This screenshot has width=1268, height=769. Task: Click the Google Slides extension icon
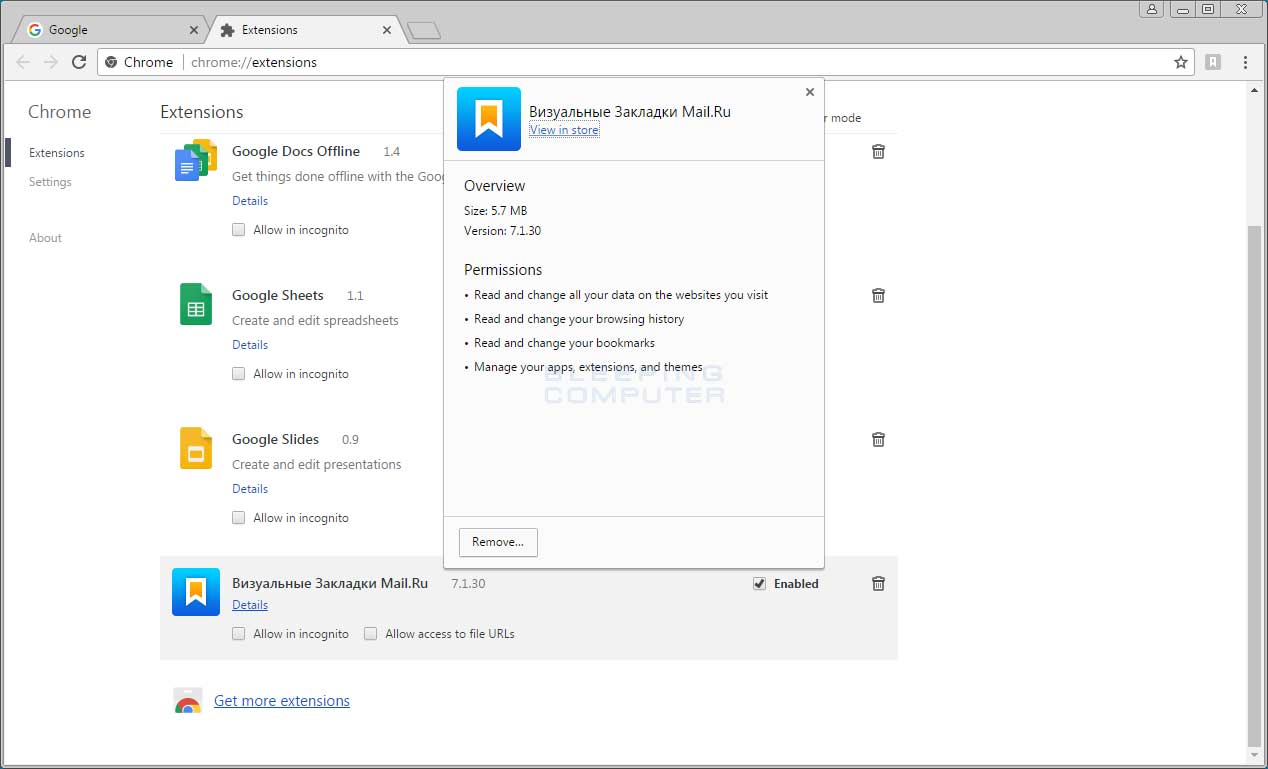[194, 448]
